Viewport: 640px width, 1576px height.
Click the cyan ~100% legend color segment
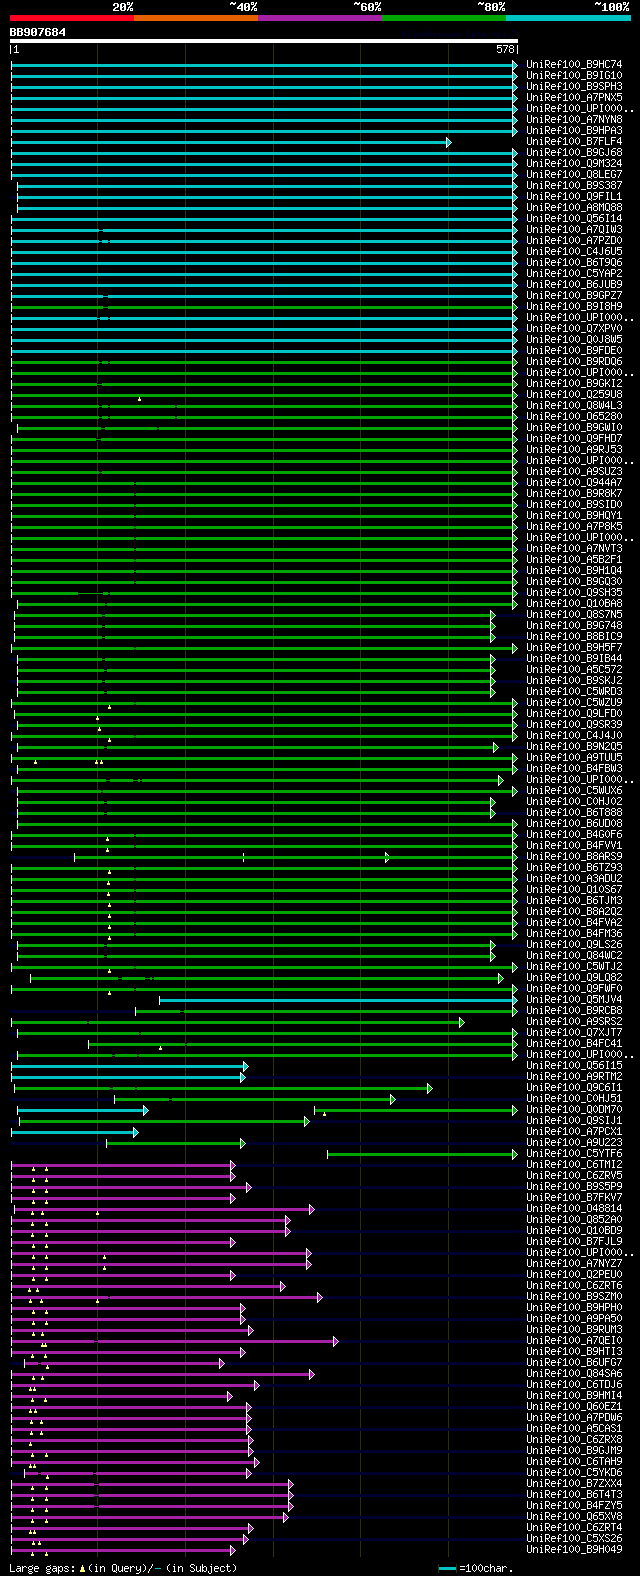(567, 18)
